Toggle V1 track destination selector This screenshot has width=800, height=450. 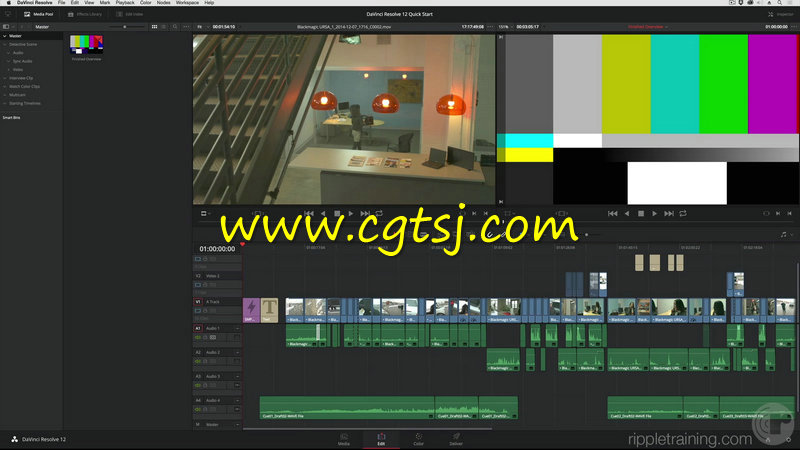click(198, 302)
